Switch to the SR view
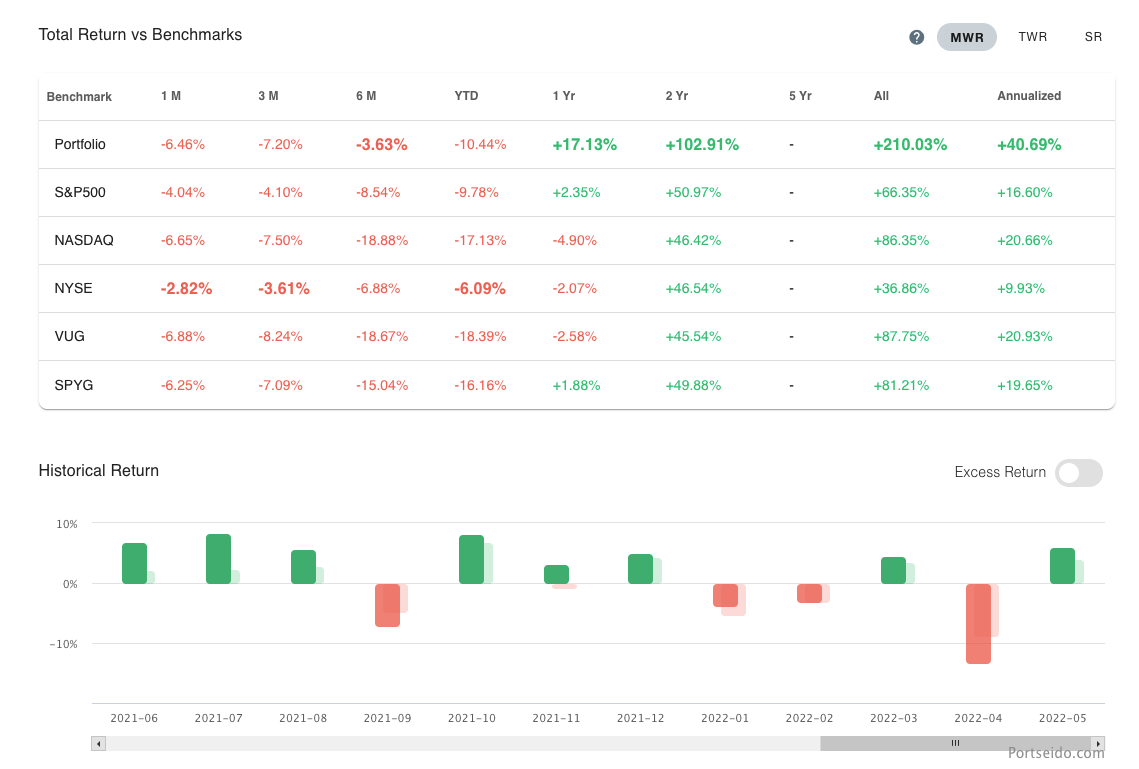The height and width of the screenshot is (769, 1139). tap(1093, 37)
